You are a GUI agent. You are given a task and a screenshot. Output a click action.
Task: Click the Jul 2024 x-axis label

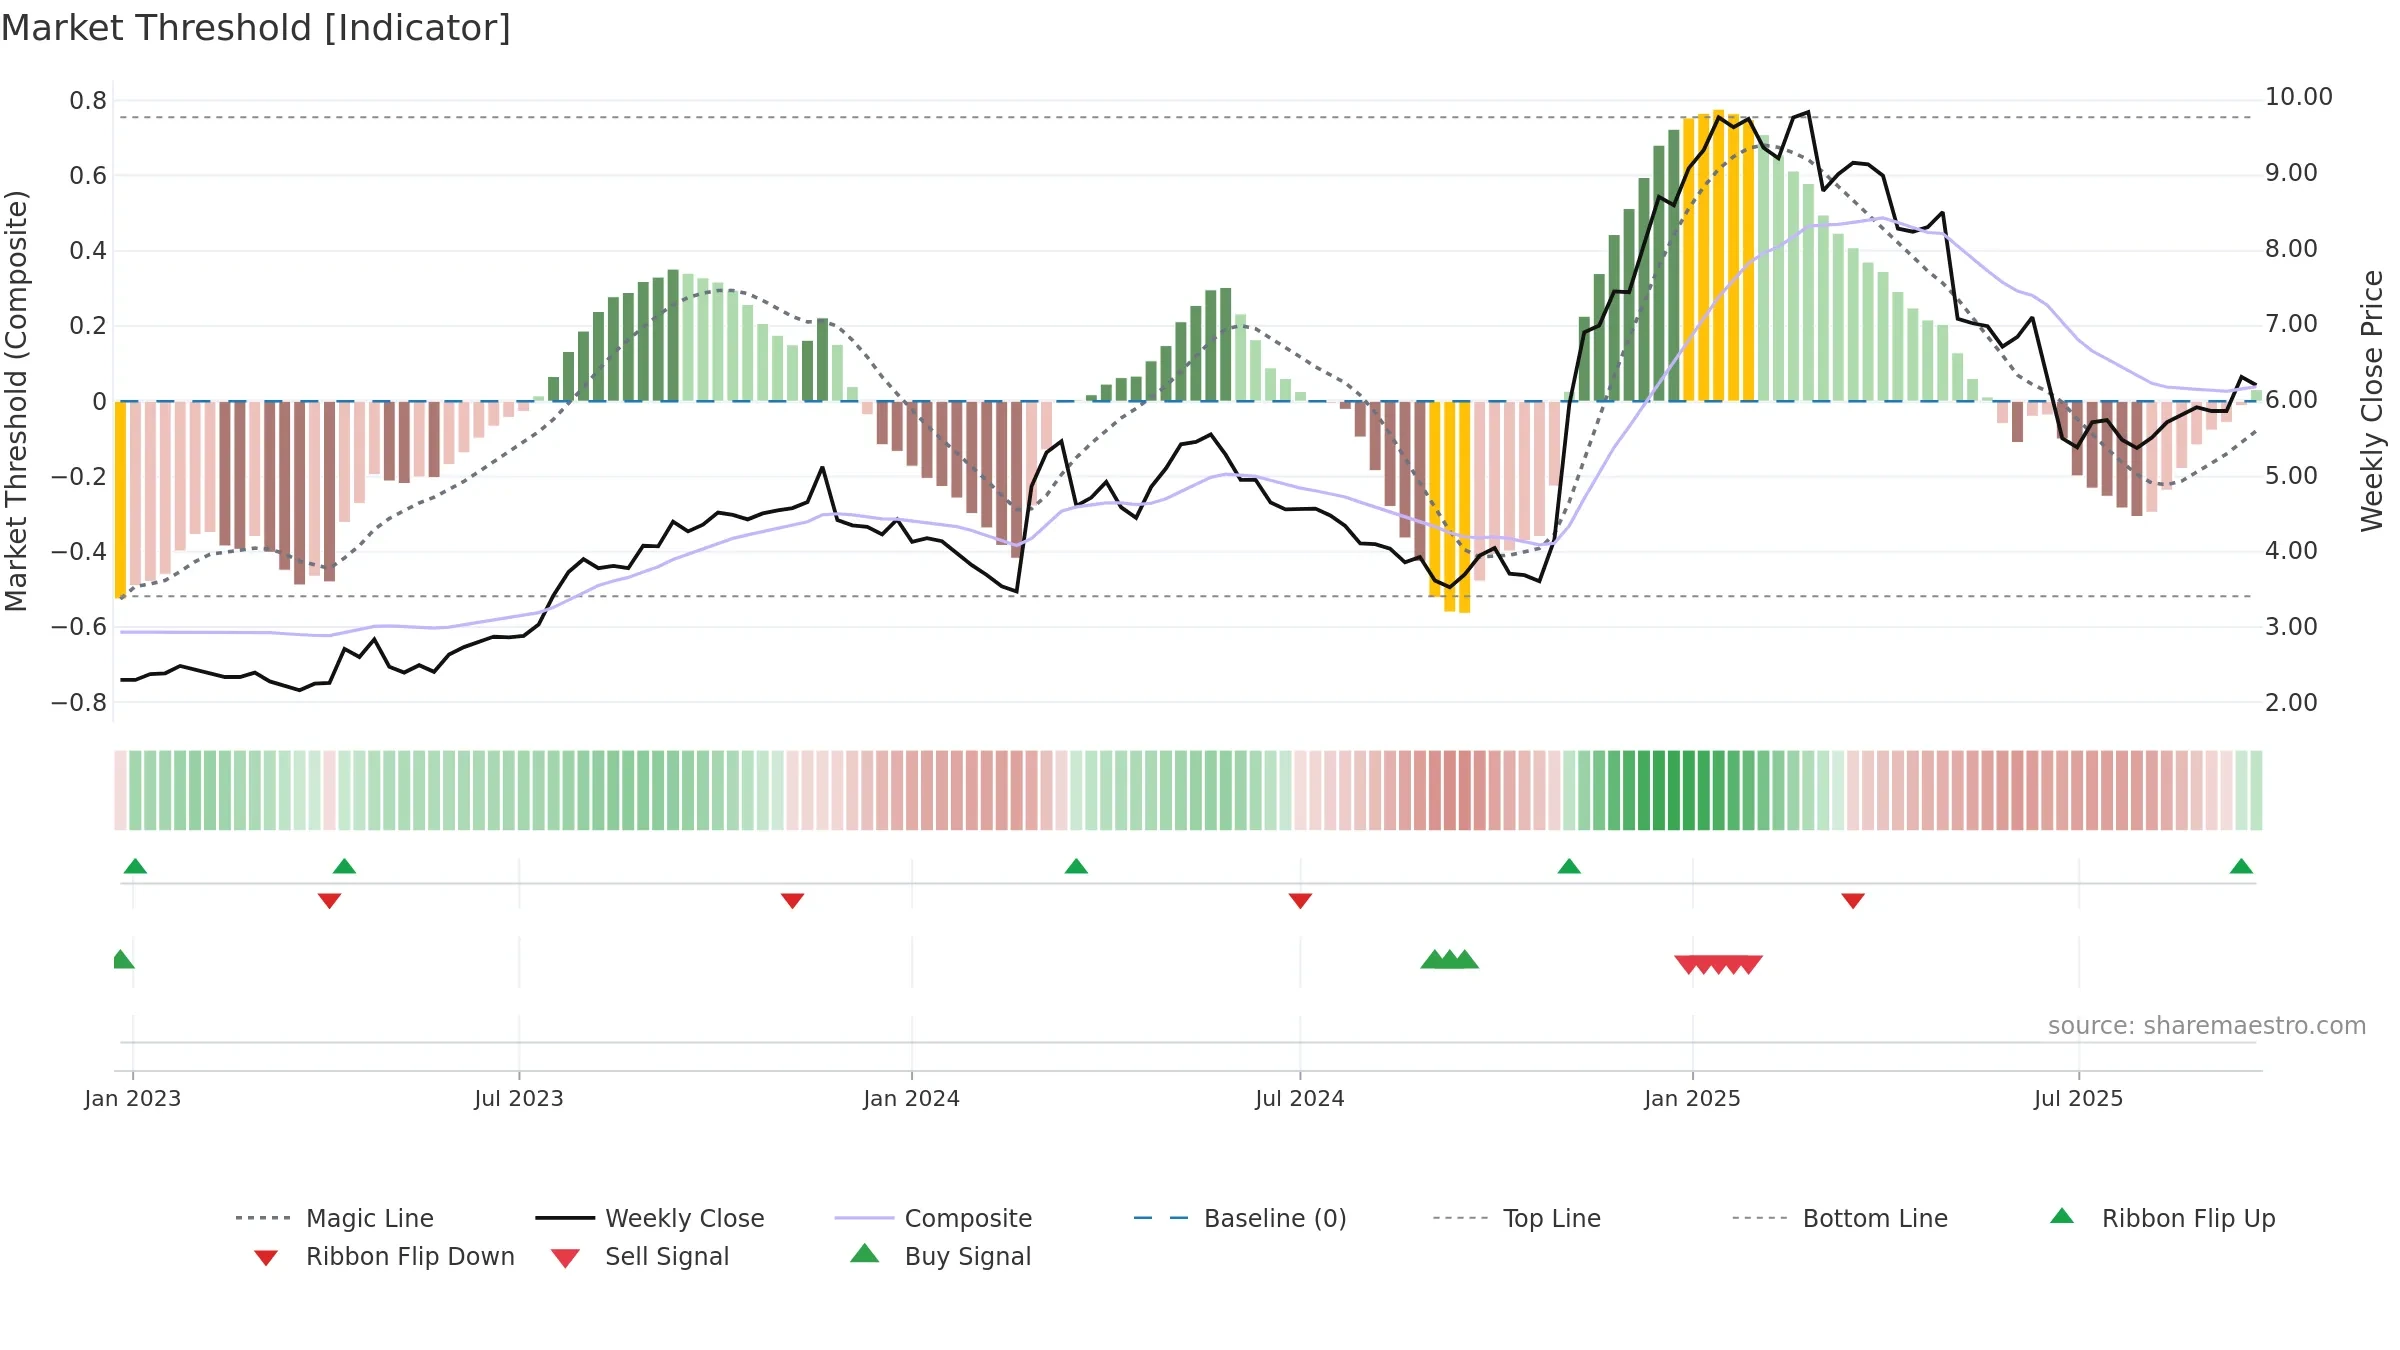(1300, 1098)
